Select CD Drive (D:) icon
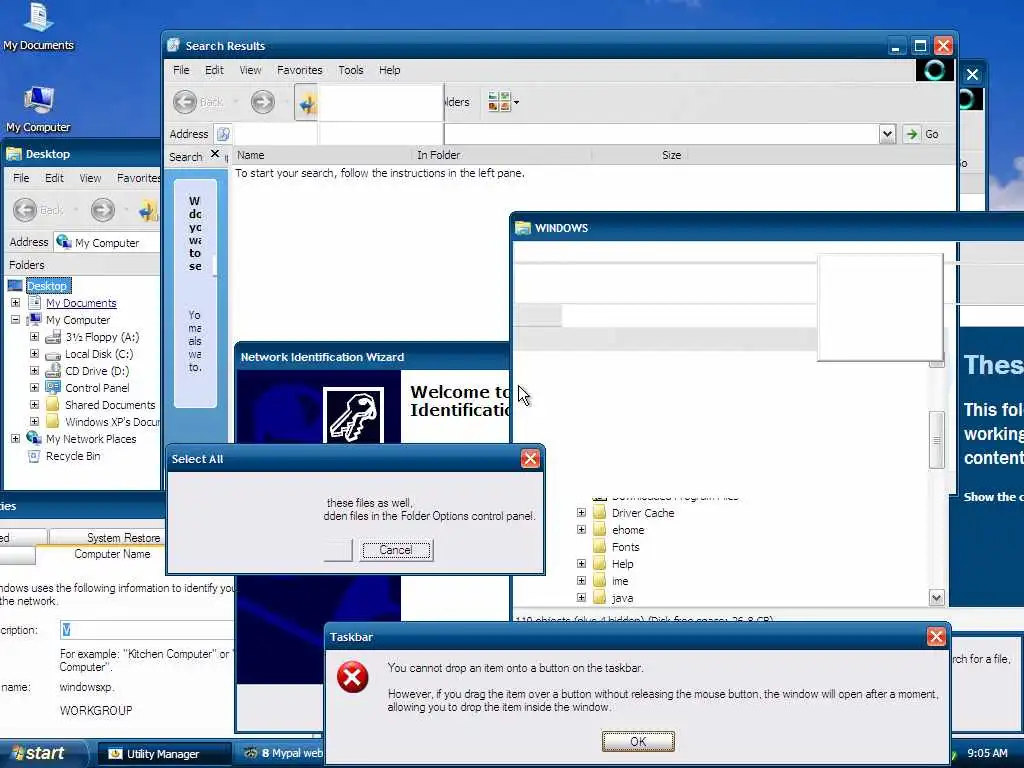Image resolution: width=1024 pixels, height=768 pixels. (53, 371)
